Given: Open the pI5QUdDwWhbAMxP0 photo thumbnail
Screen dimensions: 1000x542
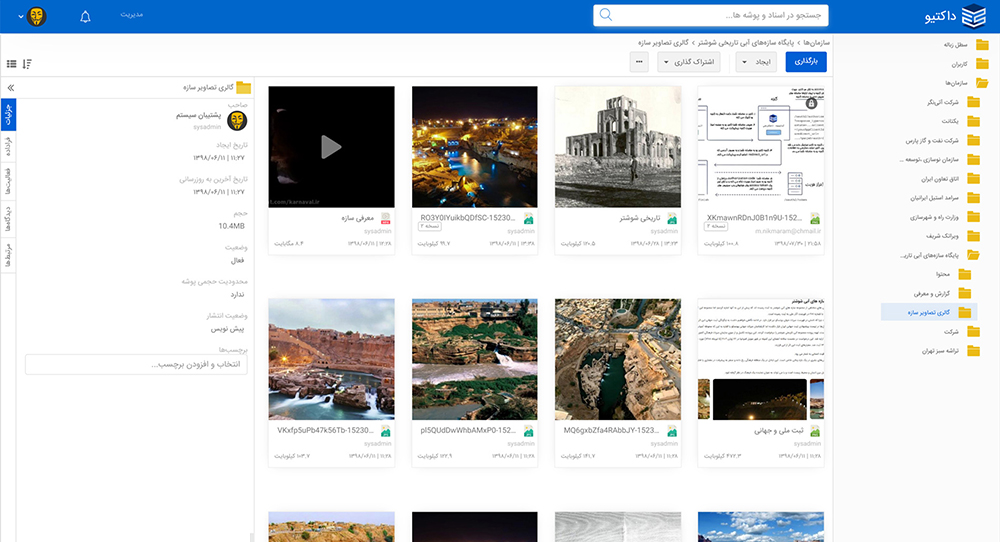Looking at the screenshot, I should click(474, 359).
